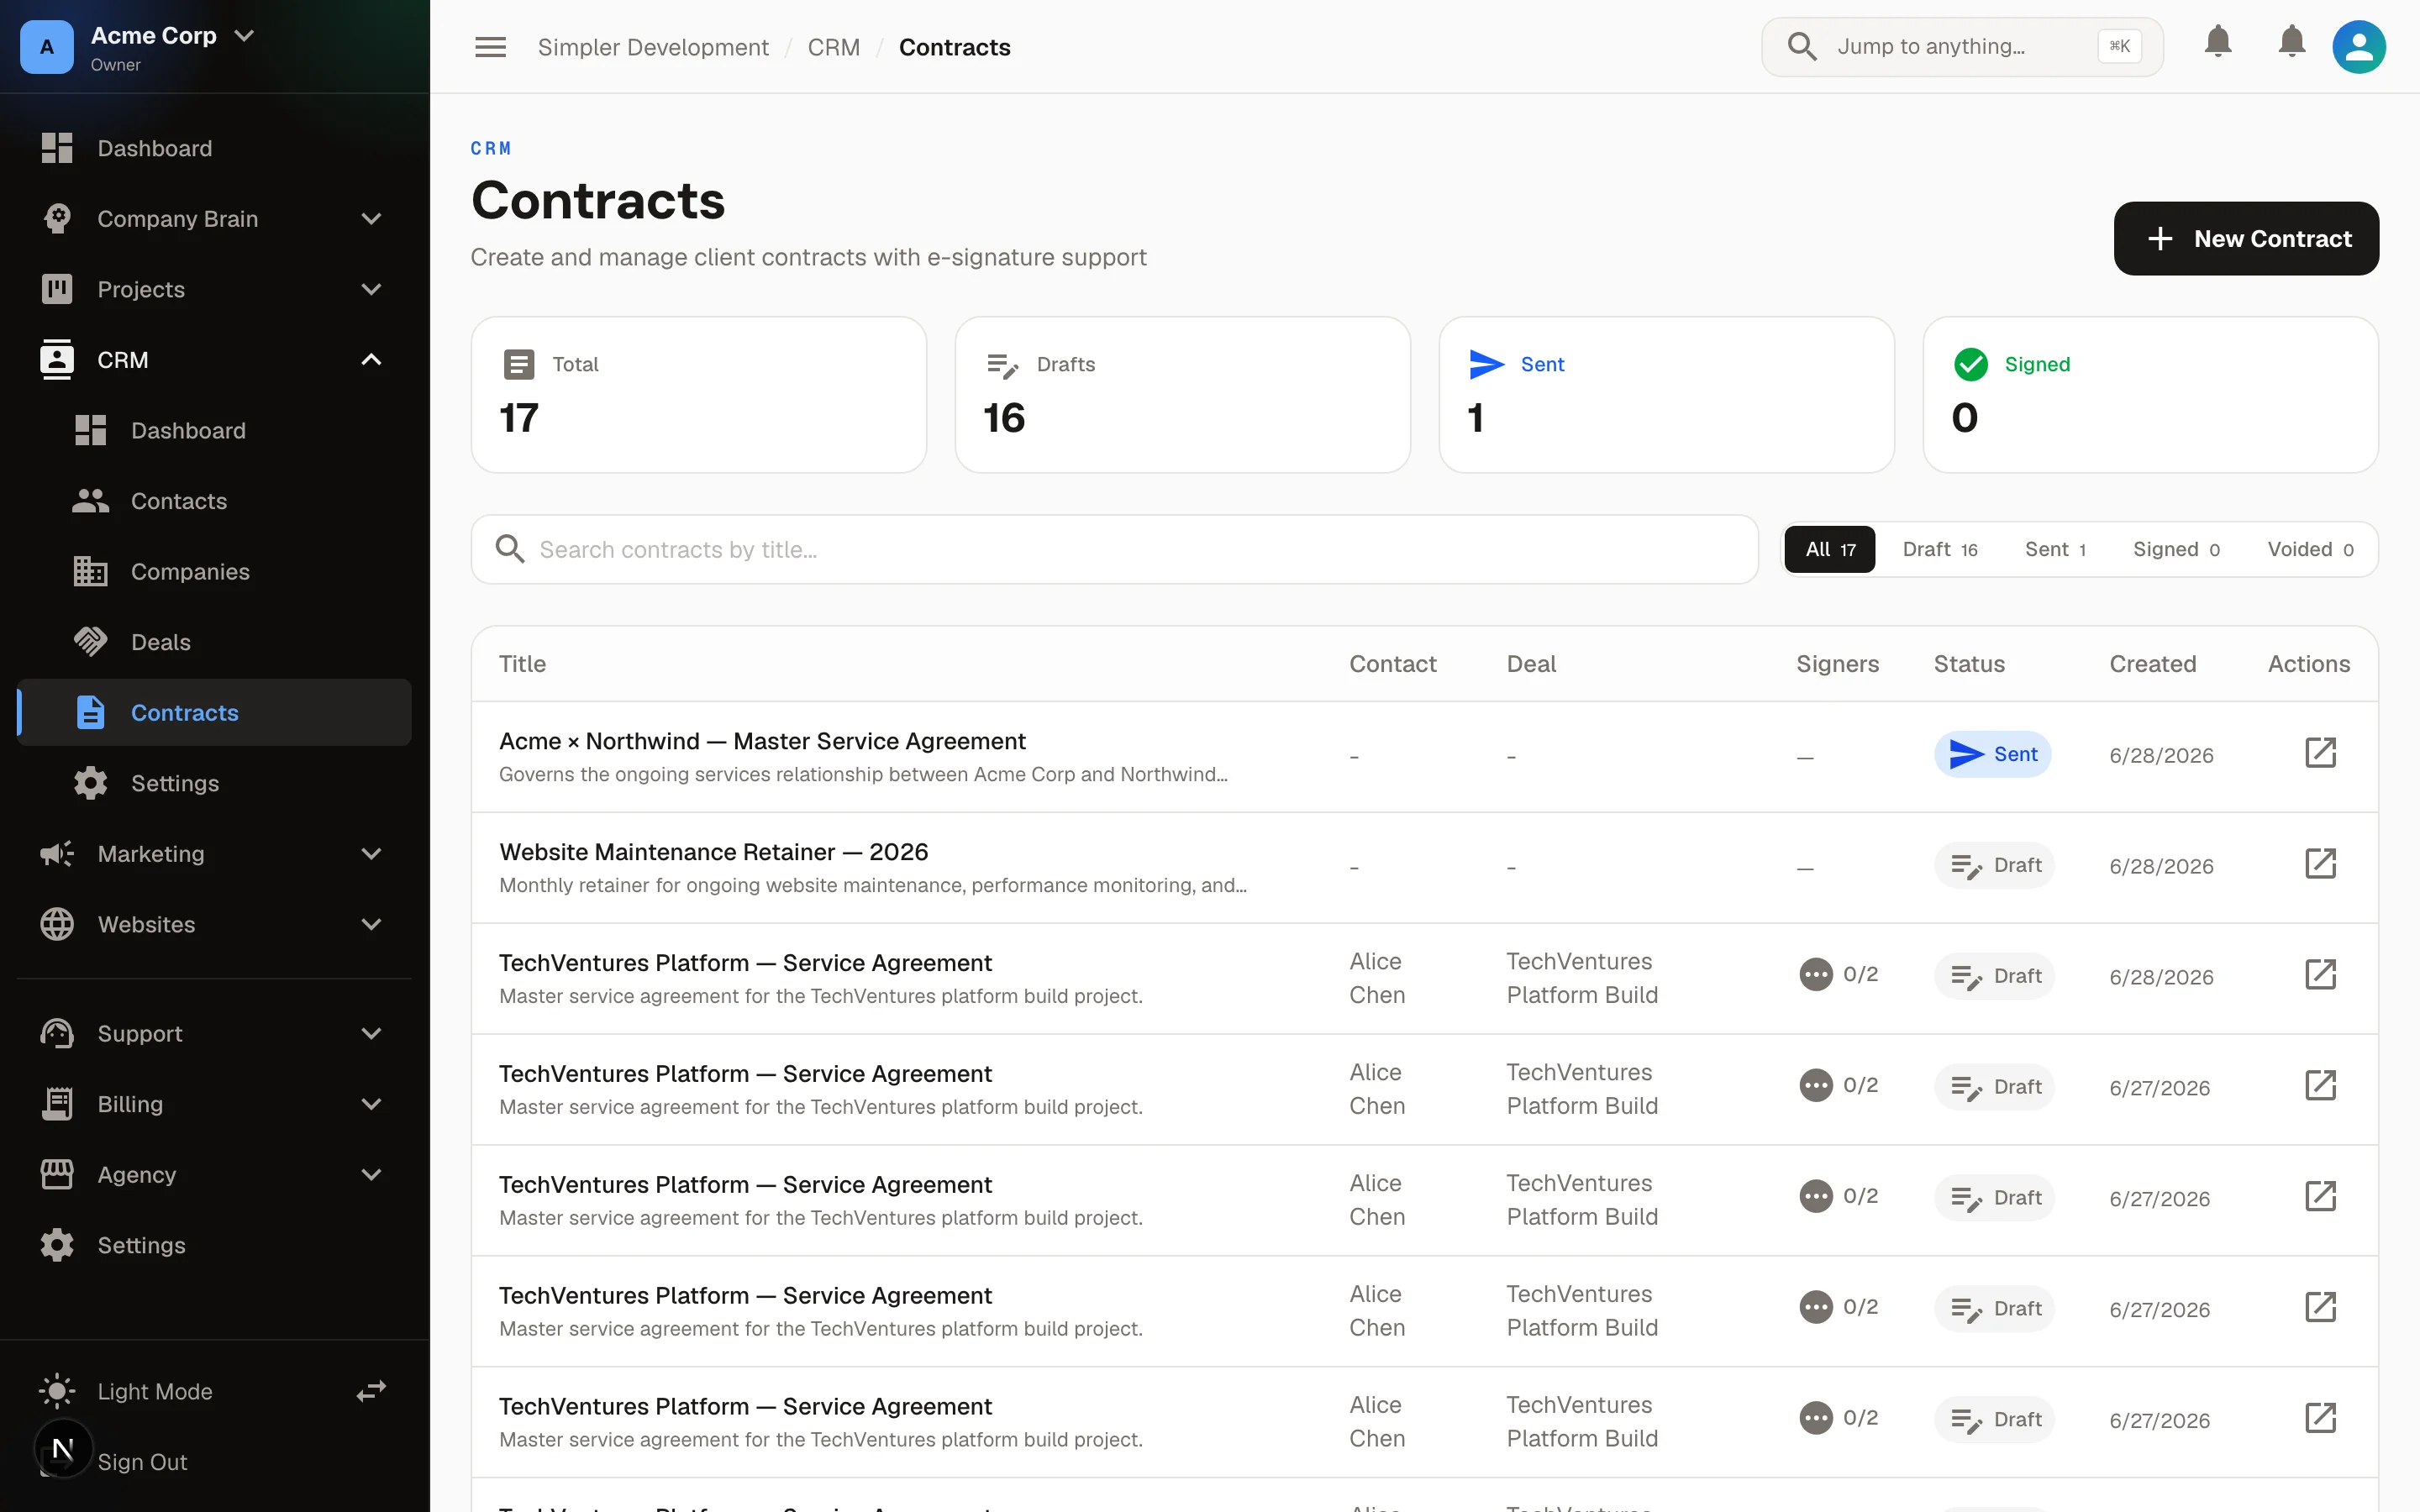The height and width of the screenshot is (1512, 2420).
Task: Expand the Websites section chevron
Action: 371,925
